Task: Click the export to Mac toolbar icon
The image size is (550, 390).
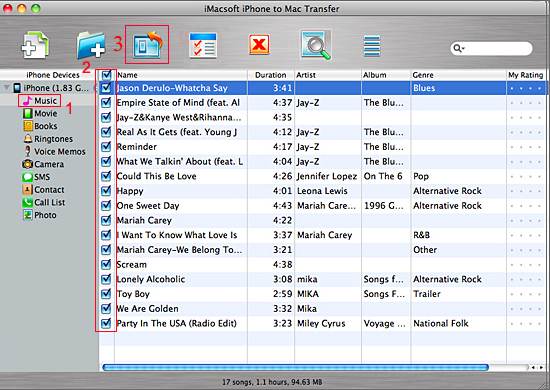Action: (x=147, y=45)
